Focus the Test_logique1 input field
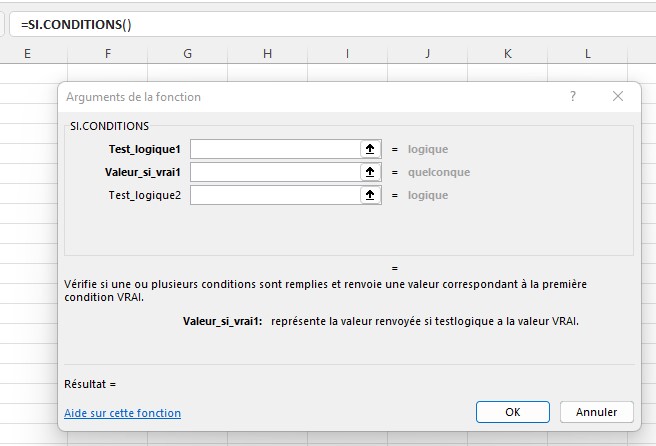The height and width of the screenshot is (446, 656). click(x=274, y=149)
